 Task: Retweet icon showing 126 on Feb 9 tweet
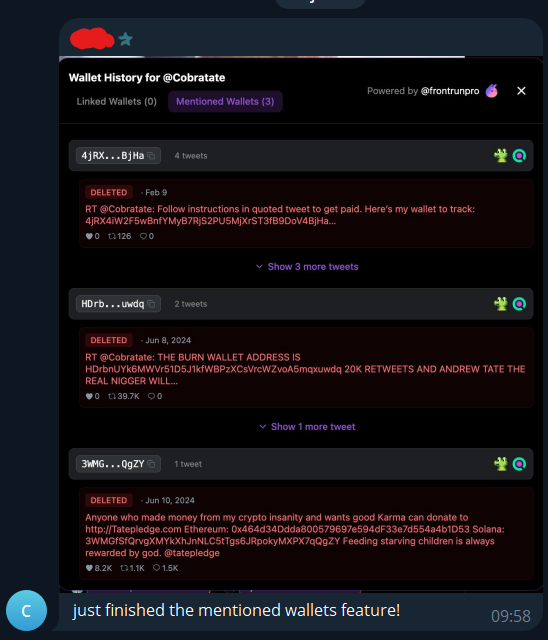point(112,236)
